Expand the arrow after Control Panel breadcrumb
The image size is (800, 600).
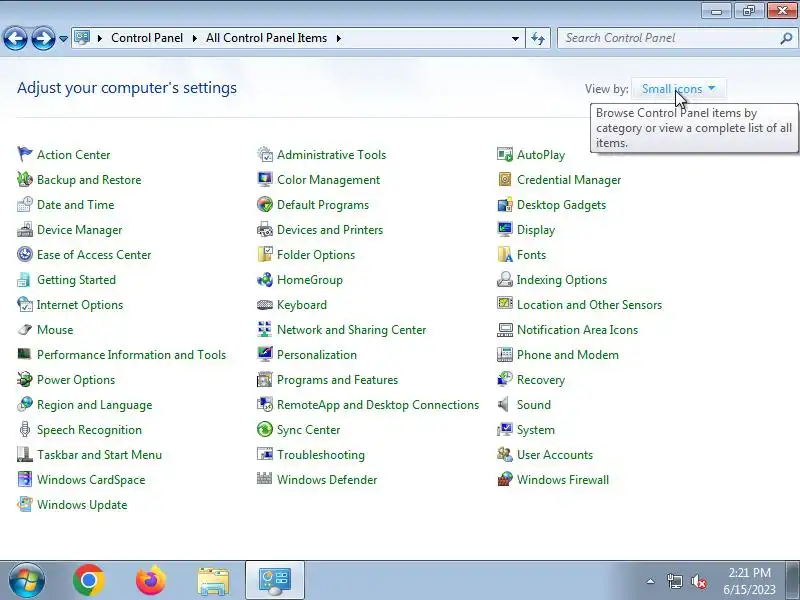click(194, 38)
